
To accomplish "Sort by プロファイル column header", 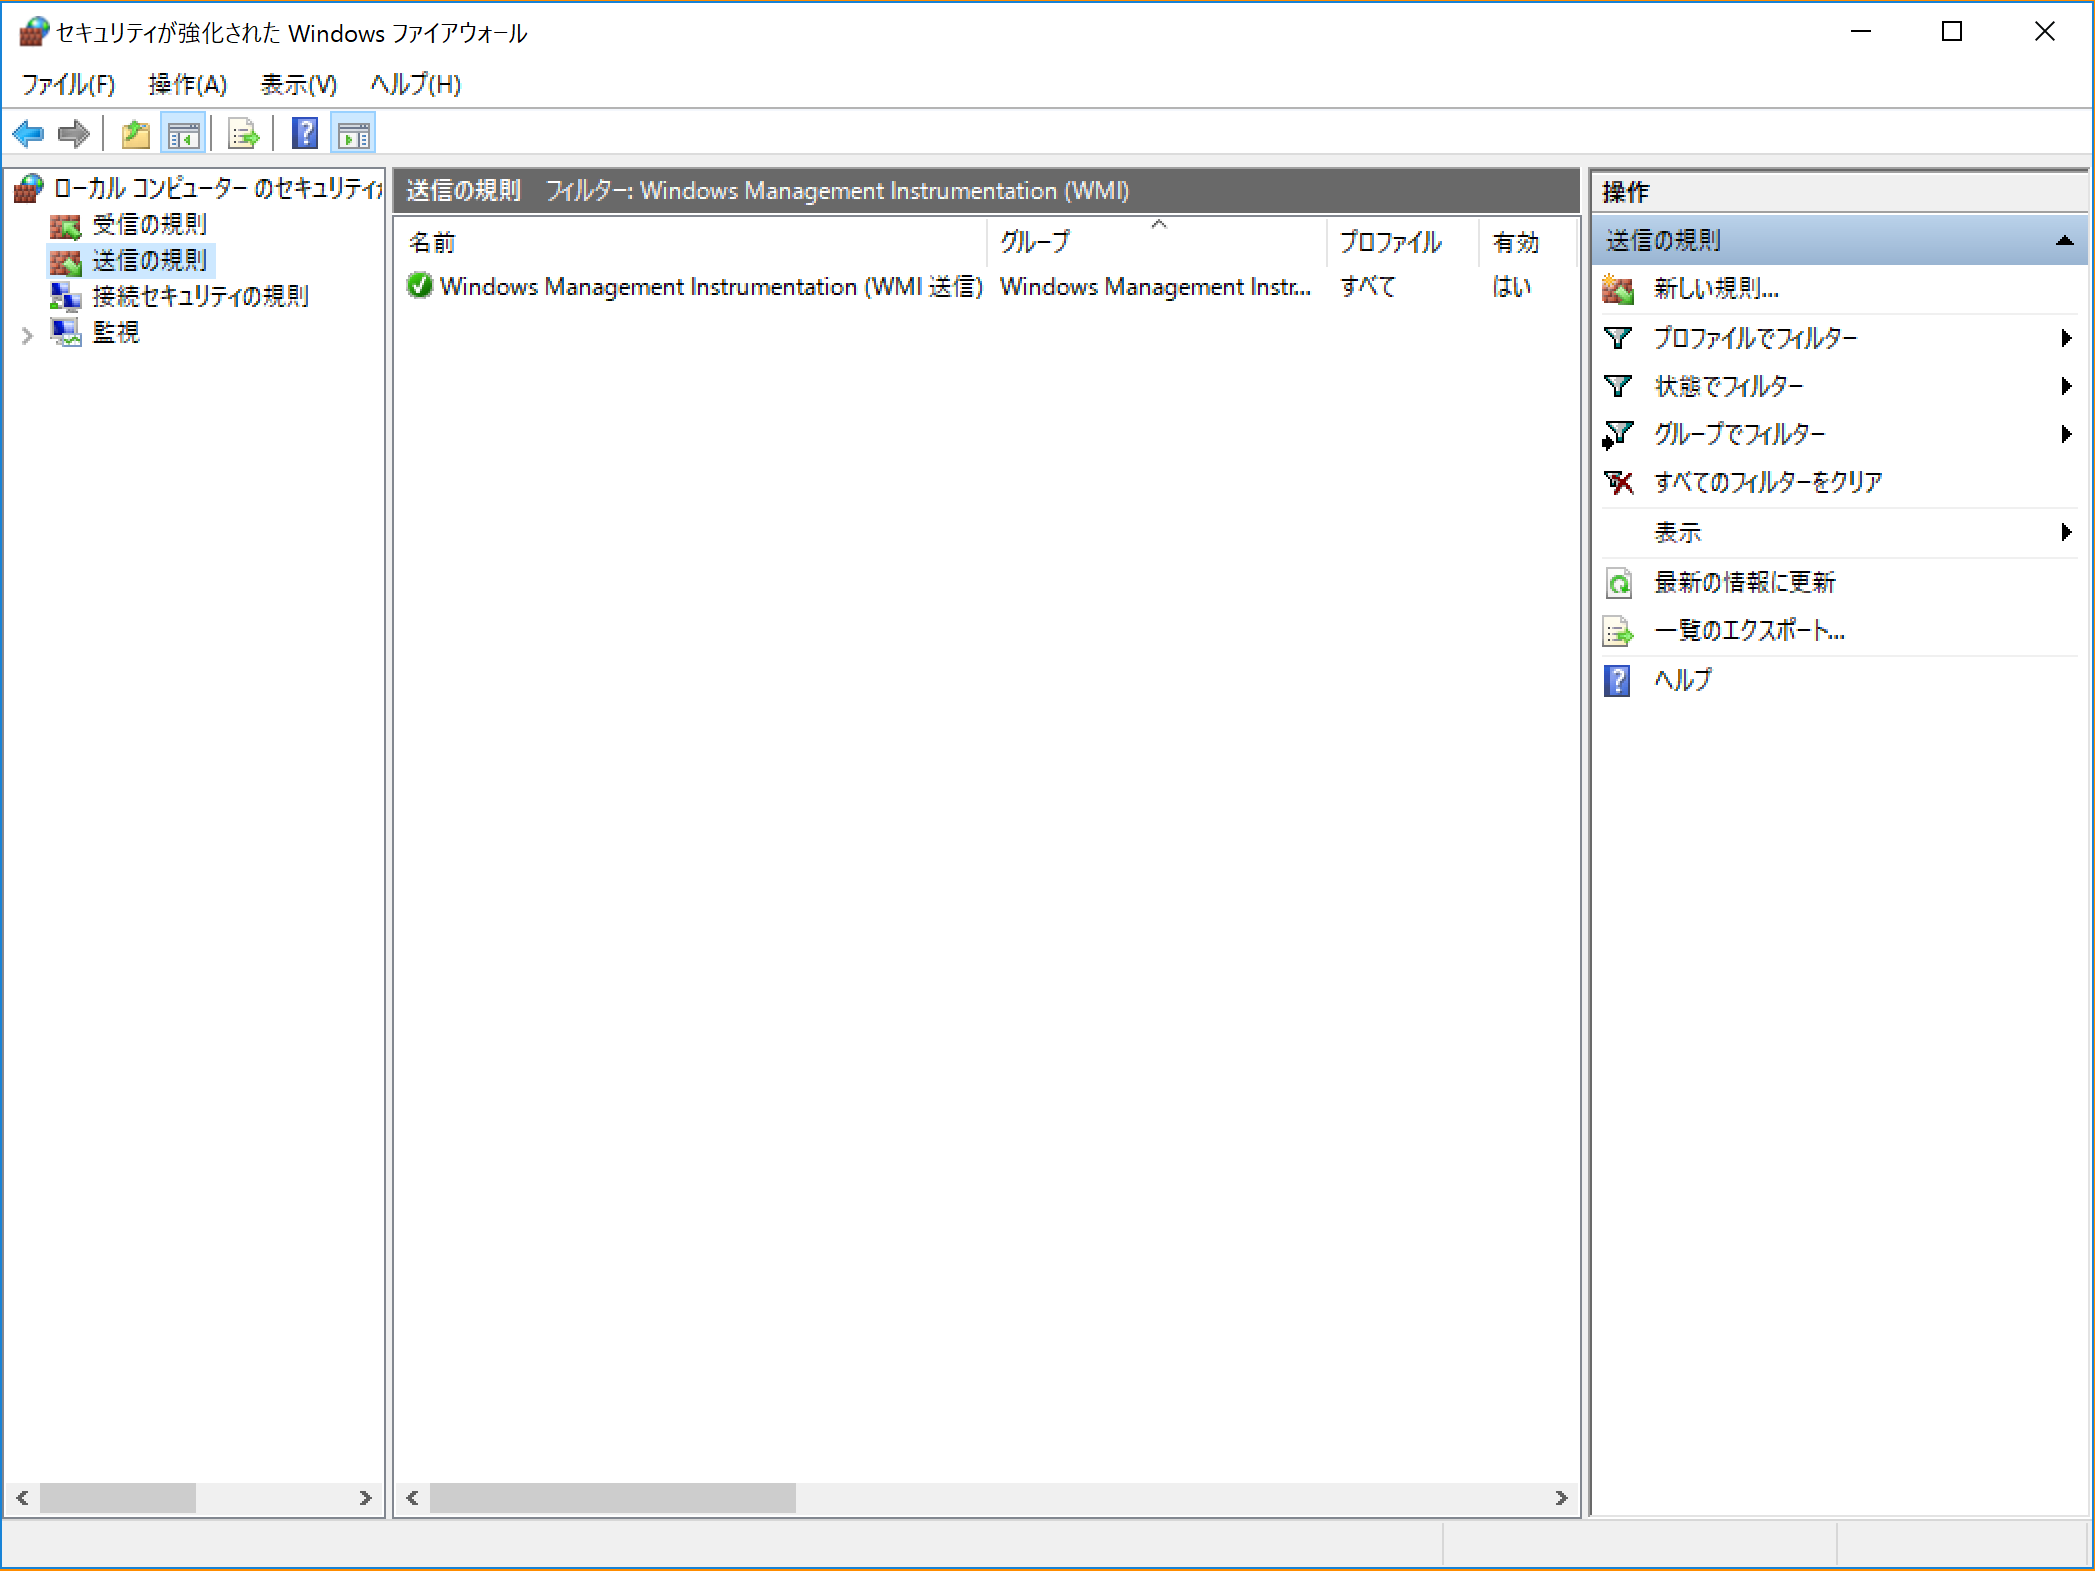I will click(1403, 242).
